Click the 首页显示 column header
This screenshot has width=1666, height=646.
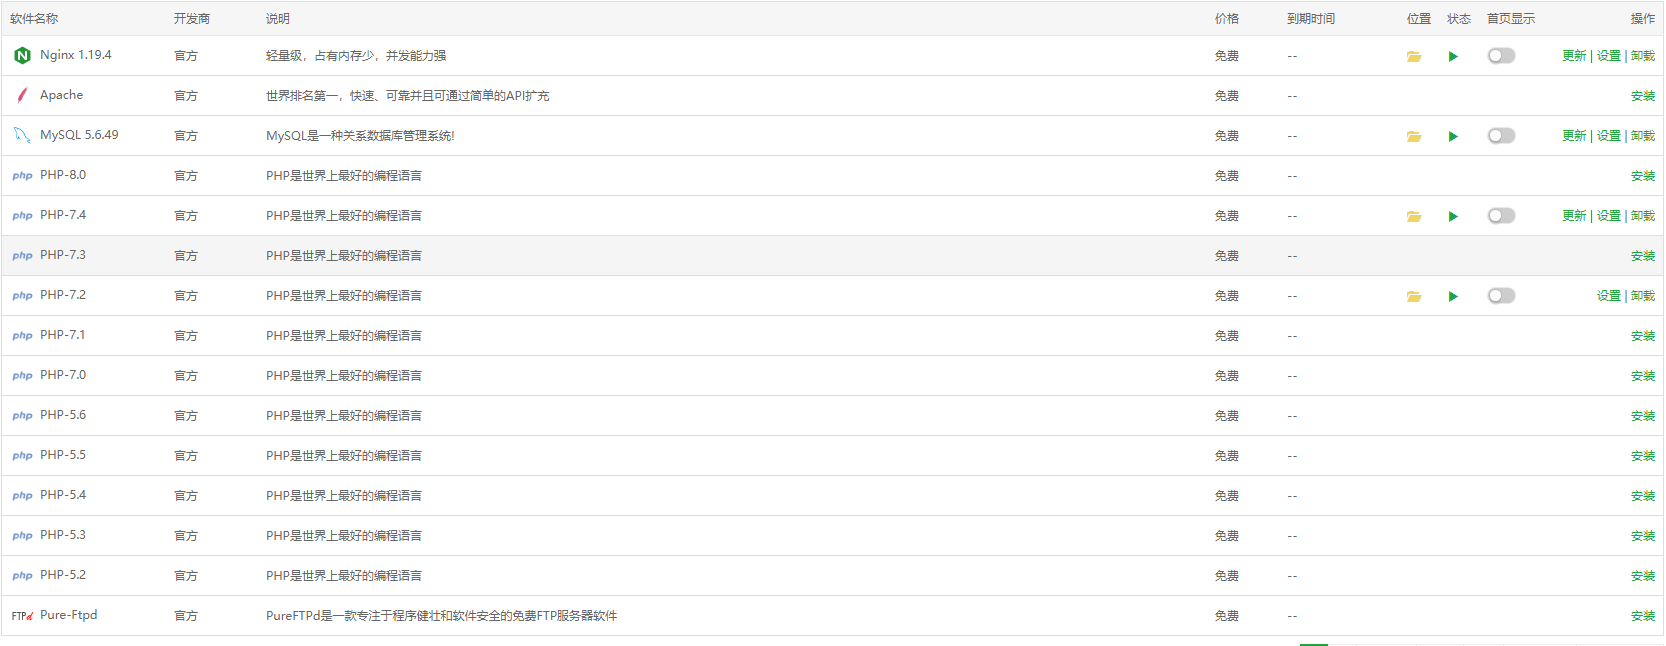(1511, 19)
